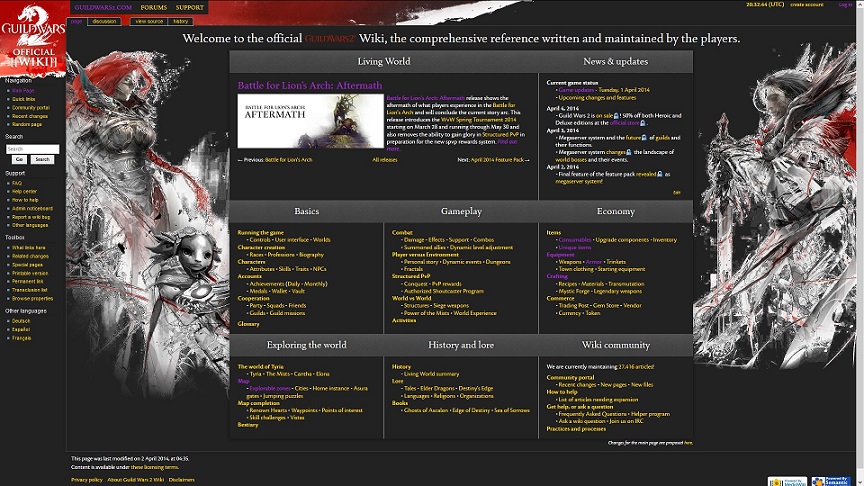Image resolution: width=864 pixels, height=486 pixels.
Task: Open the Trading Post link
Action: (574, 306)
